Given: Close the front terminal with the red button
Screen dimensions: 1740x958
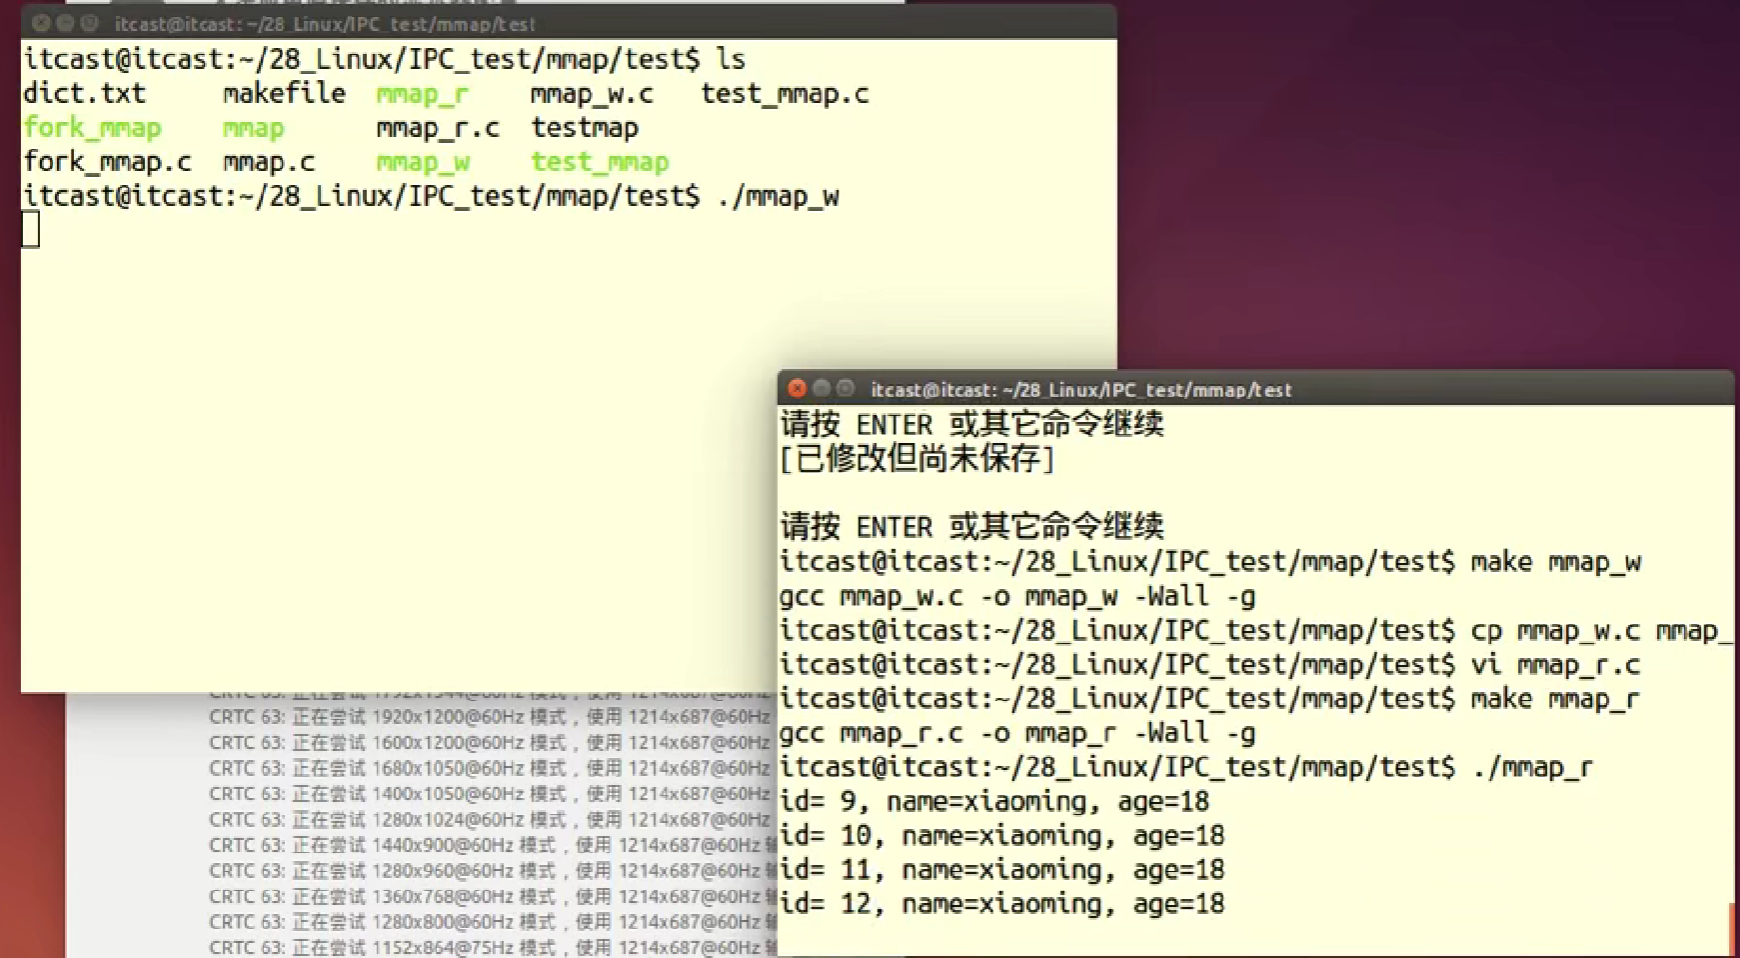Looking at the screenshot, I should click(797, 388).
